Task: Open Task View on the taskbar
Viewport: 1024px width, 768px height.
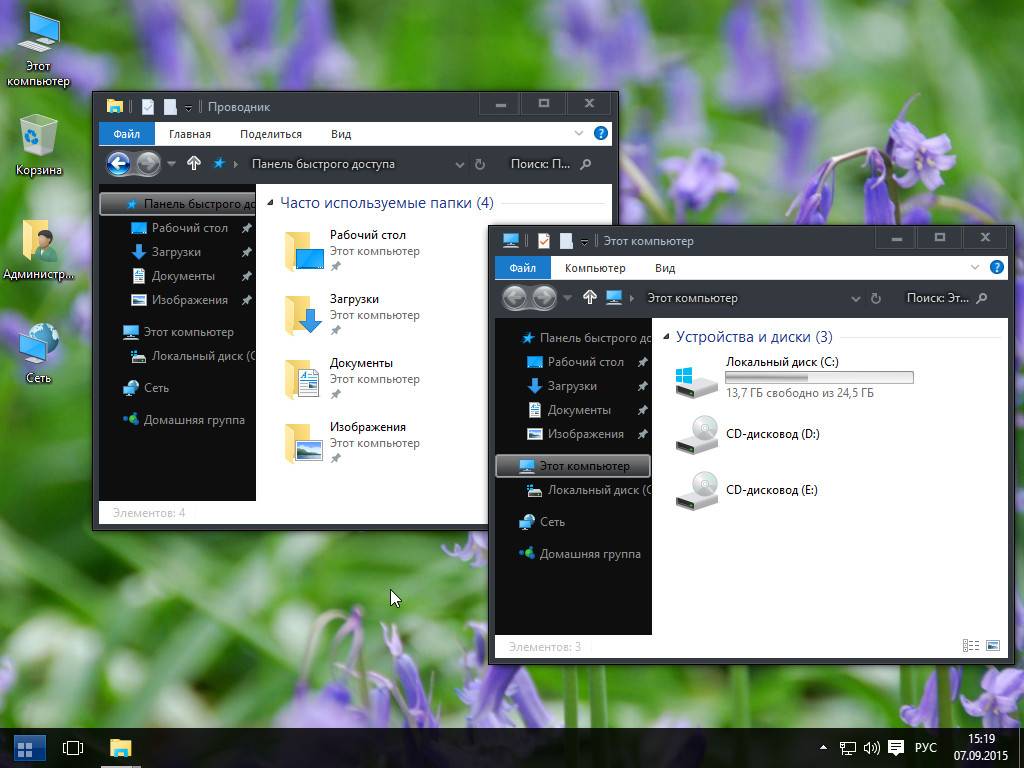Action: click(72, 747)
